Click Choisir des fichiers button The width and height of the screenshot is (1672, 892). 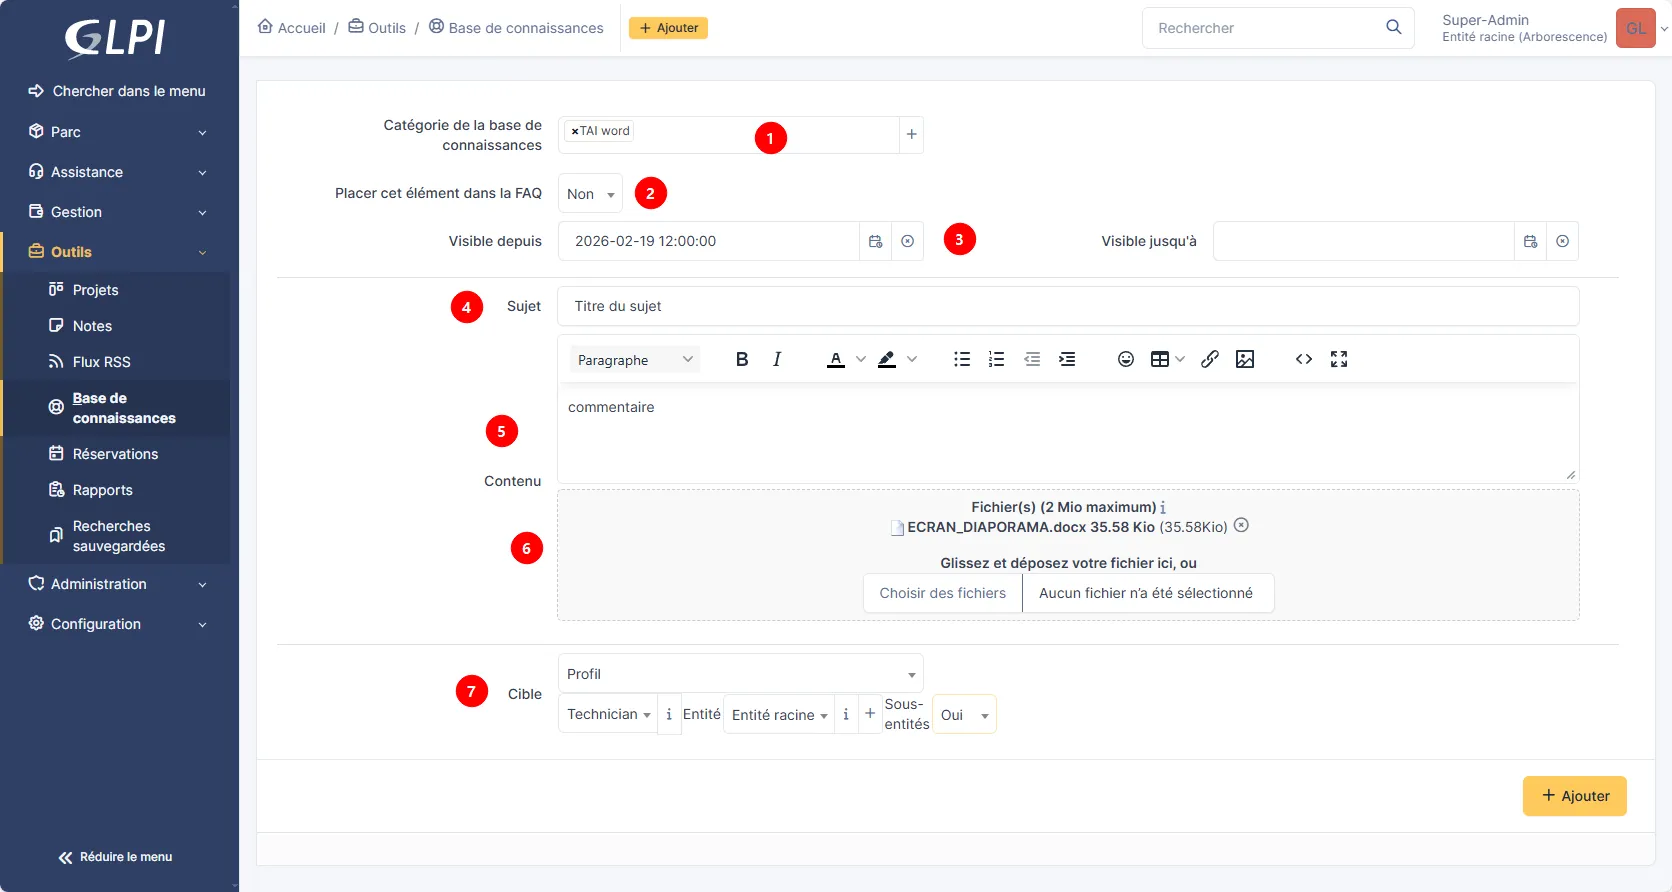click(x=943, y=593)
